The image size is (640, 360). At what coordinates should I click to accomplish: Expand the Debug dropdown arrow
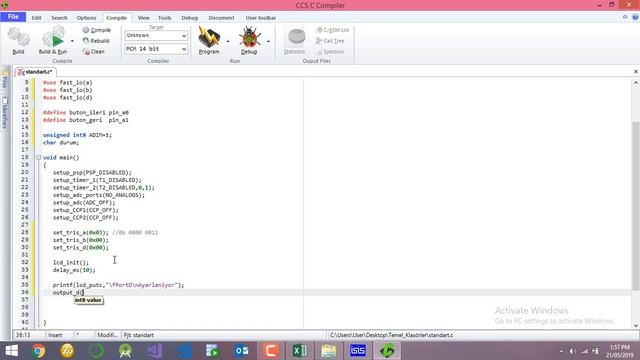[268, 41]
